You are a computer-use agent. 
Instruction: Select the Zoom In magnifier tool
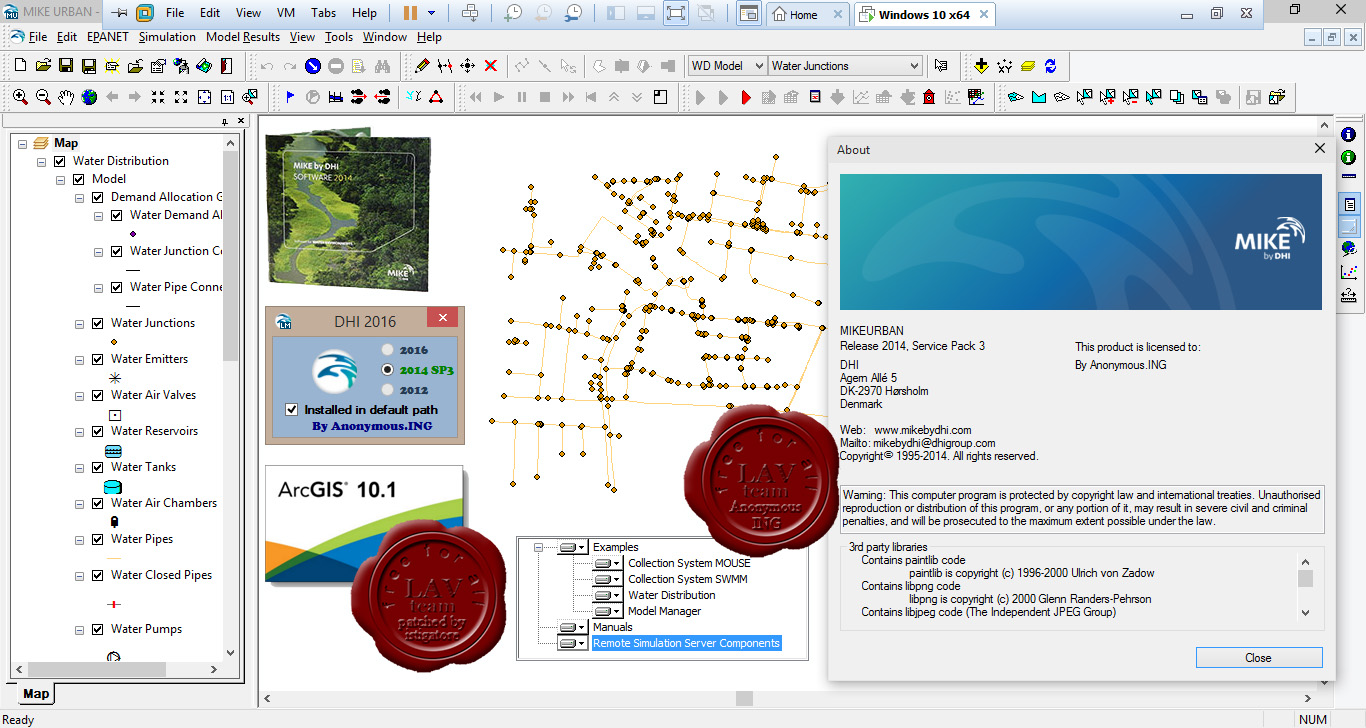pos(20,97)
